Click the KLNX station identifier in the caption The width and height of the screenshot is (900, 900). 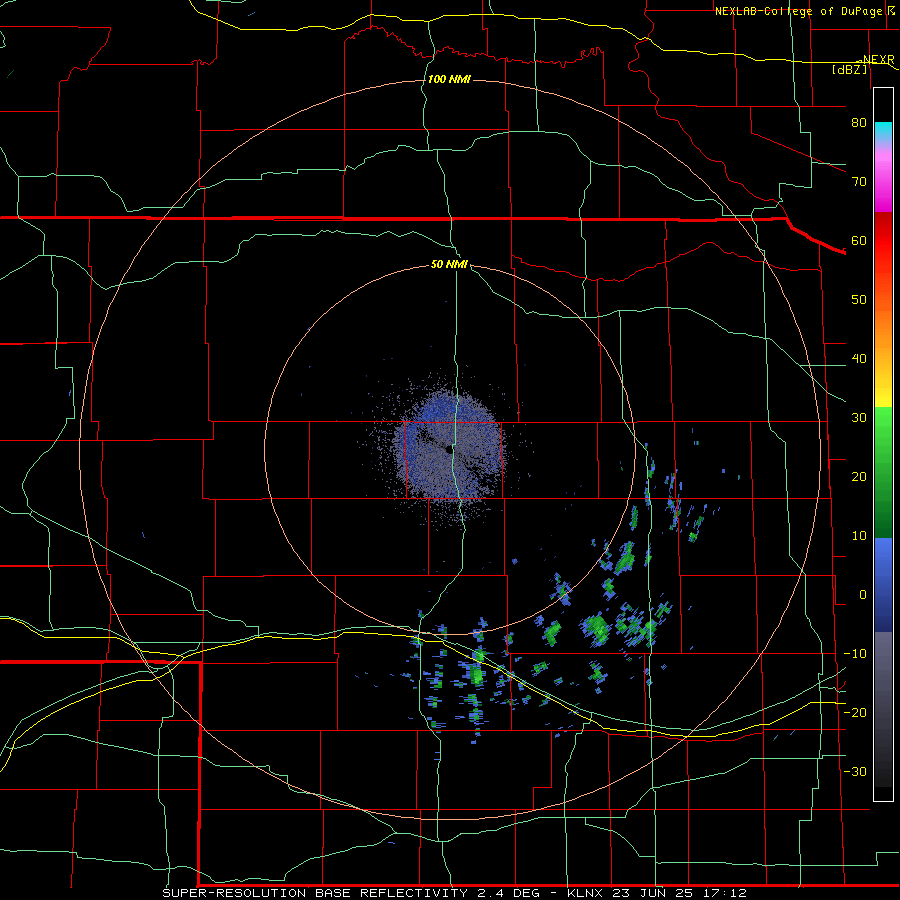click(x=585, y=893)
